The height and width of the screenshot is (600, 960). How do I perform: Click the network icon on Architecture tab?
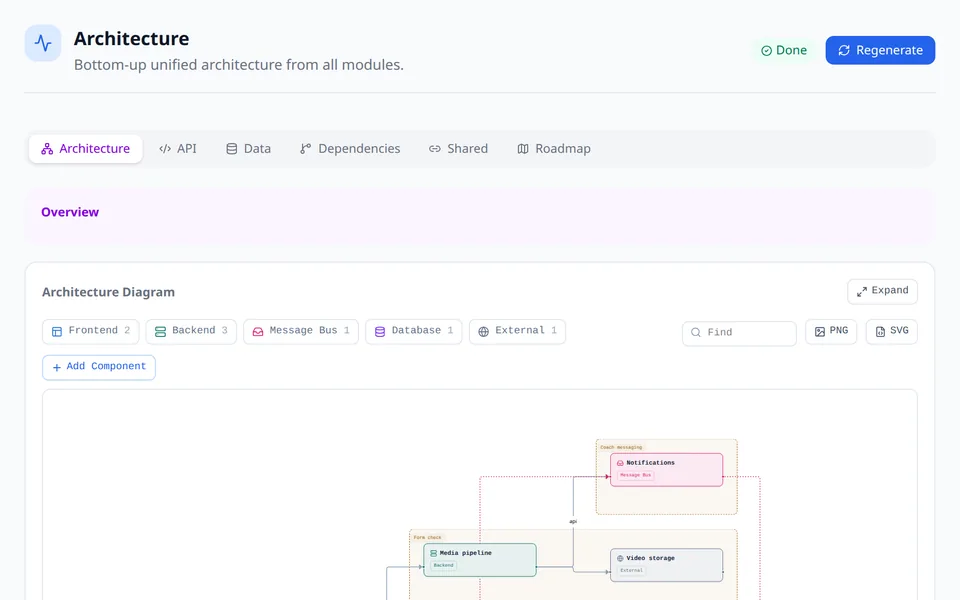coord(47,149)
